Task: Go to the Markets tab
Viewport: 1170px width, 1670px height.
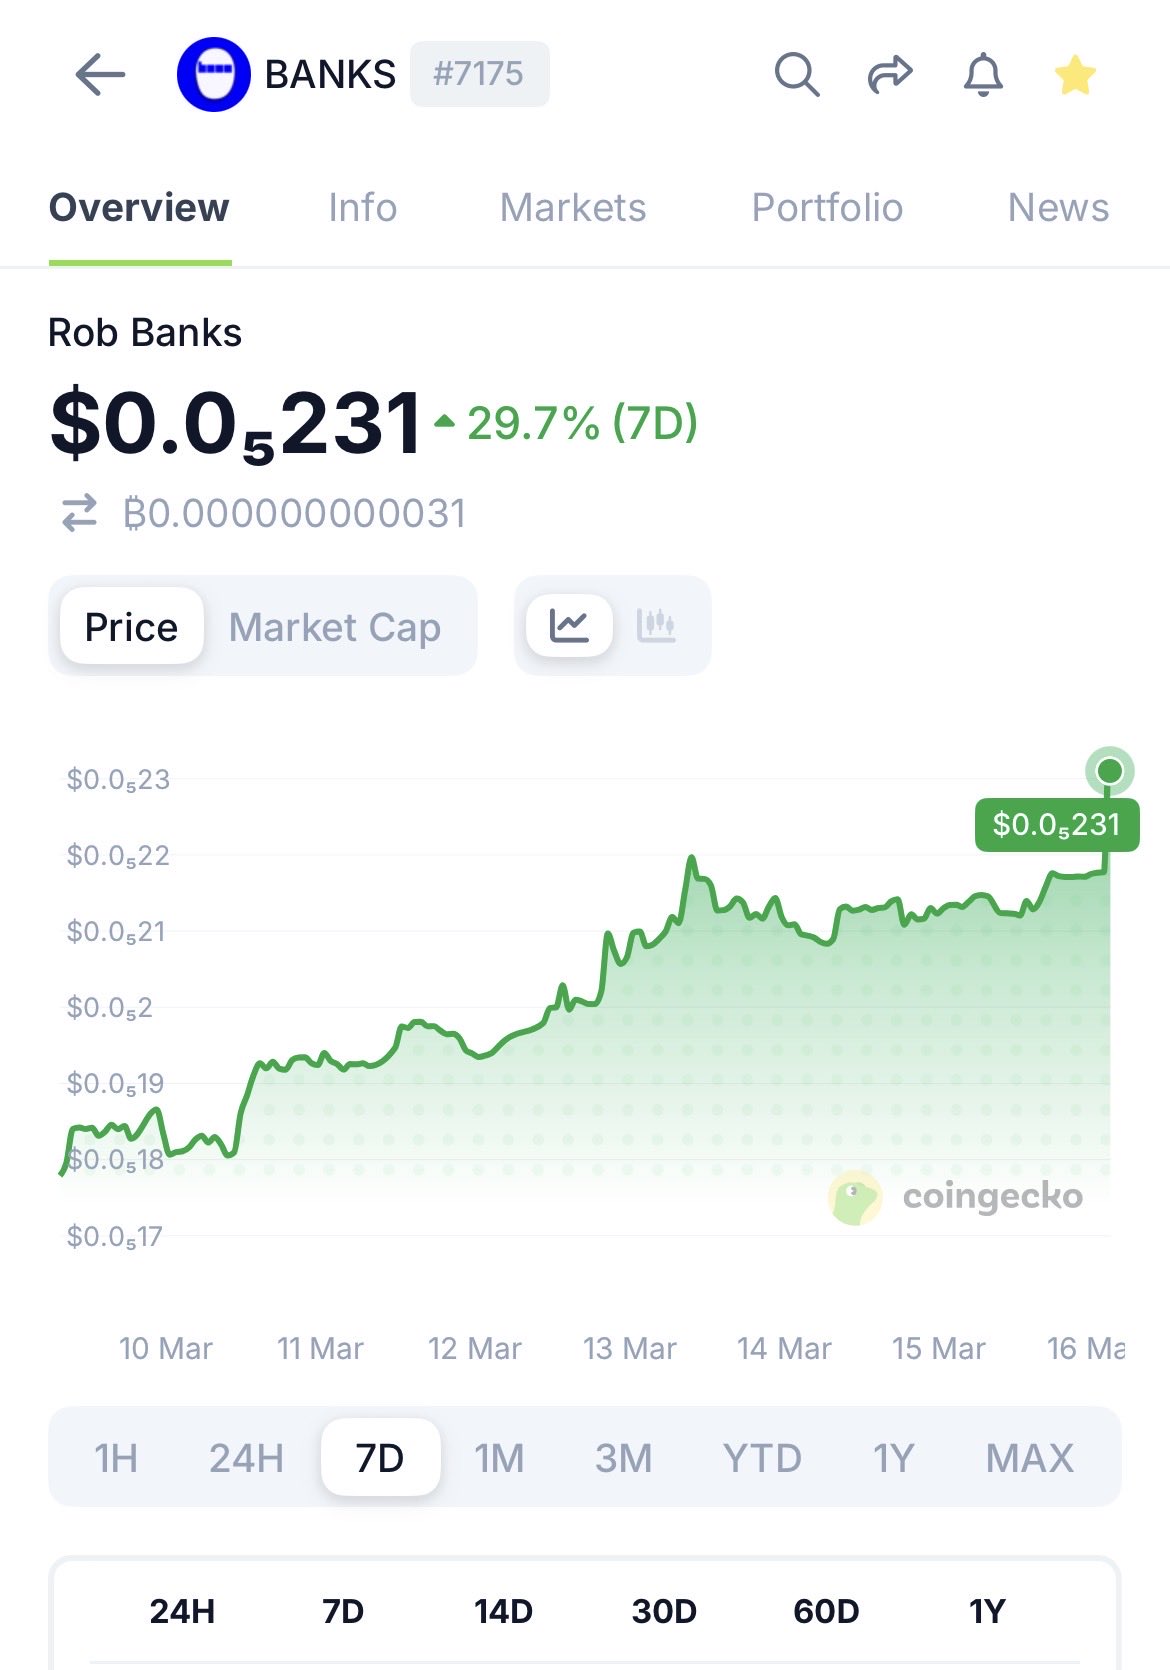Action: coord(573,208)
